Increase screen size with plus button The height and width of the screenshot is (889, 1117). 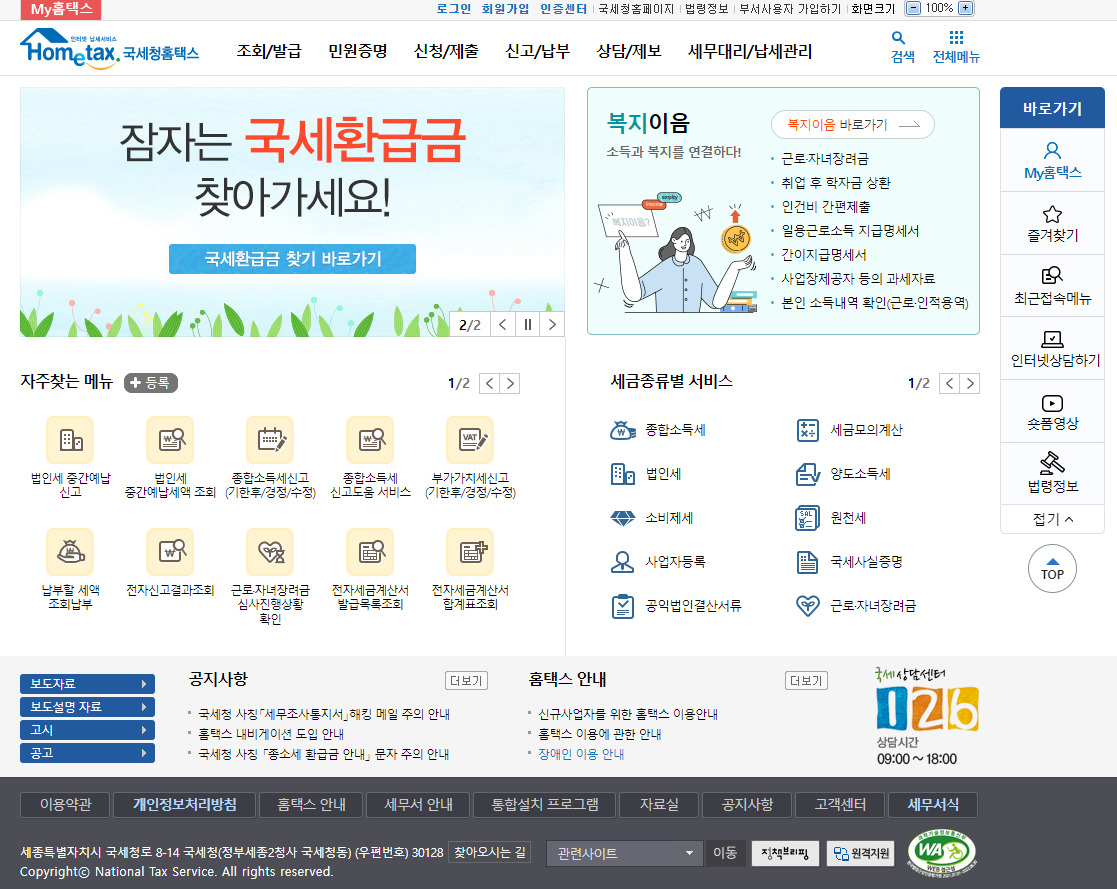pyautogui.click(x=965, y=8)
